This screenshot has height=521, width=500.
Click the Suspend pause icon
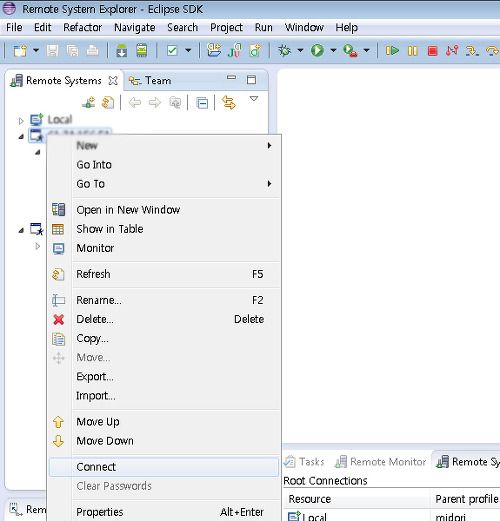click(x=413, y=51)
